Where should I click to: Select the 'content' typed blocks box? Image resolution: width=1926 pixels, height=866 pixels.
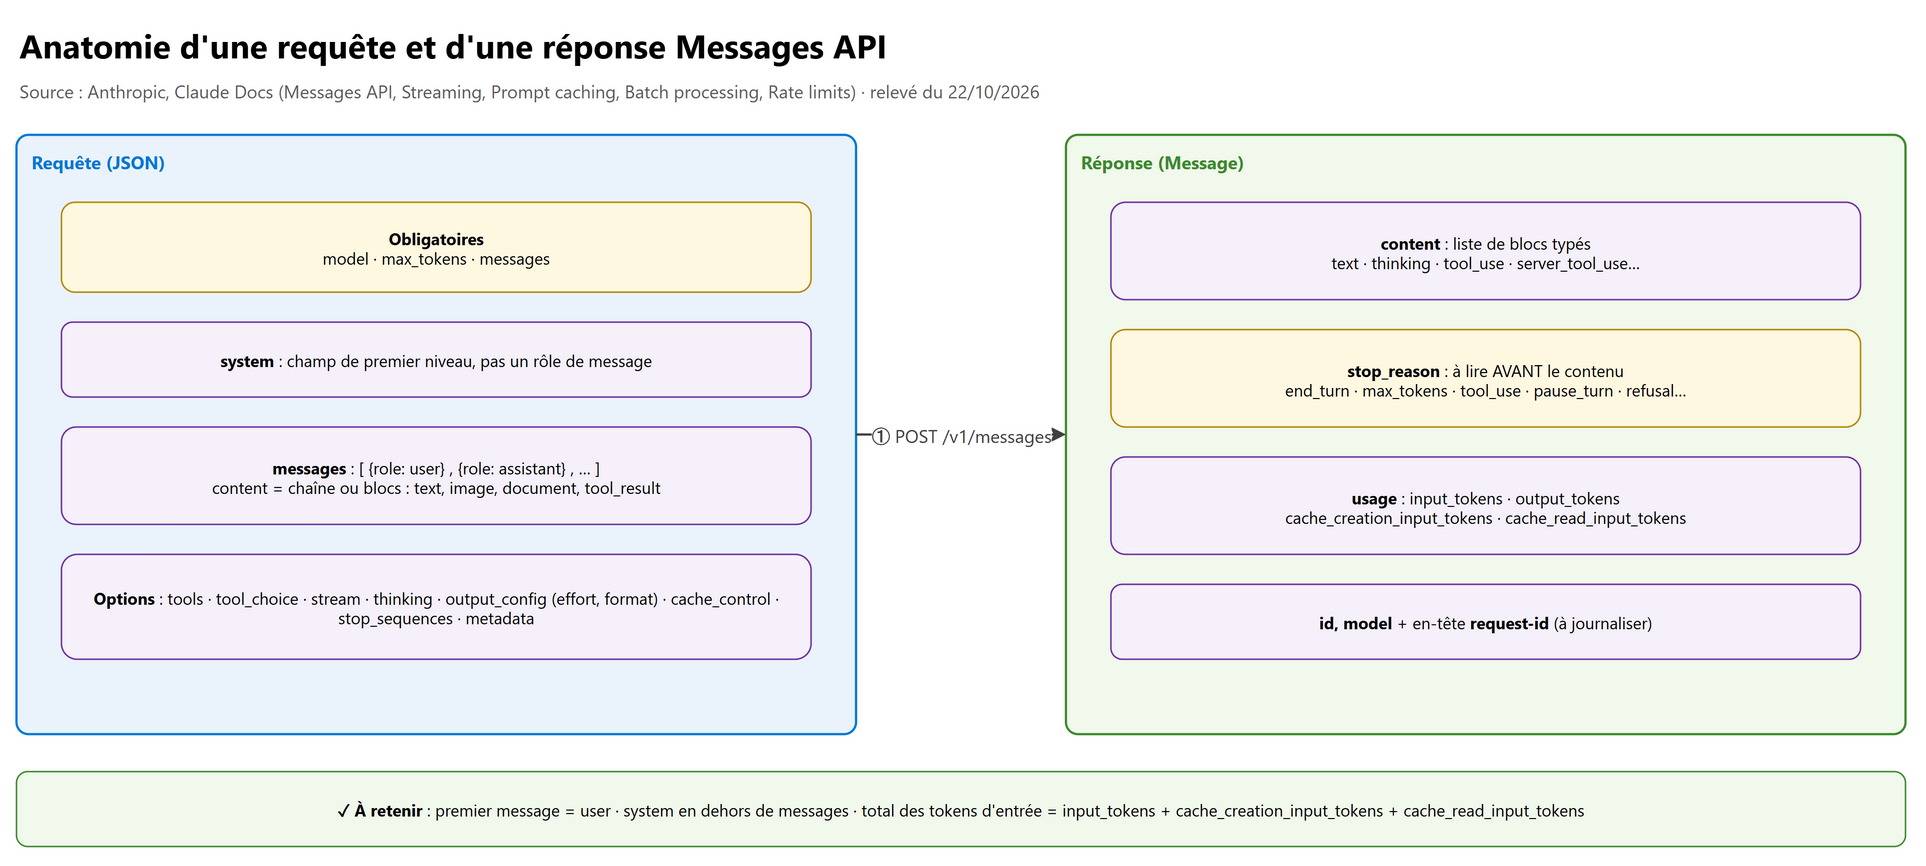coord(1485,251)
